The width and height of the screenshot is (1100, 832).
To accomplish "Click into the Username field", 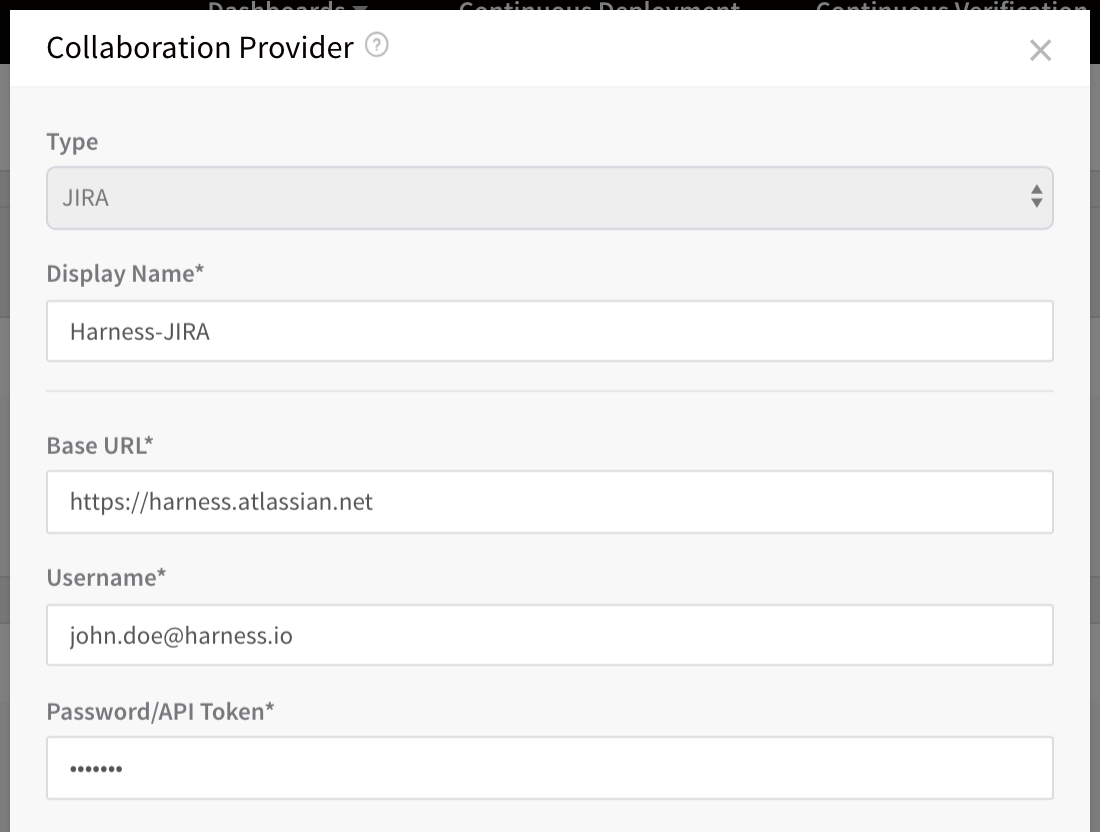I will tap(549, 635).
